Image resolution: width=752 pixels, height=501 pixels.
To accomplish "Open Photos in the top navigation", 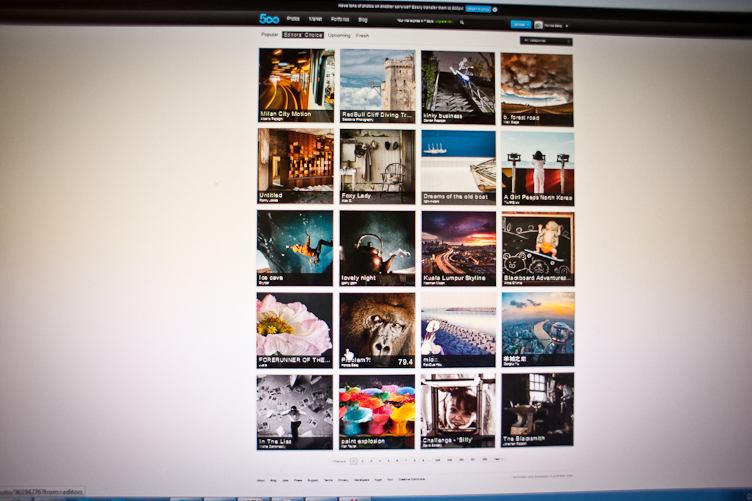I will (293, 19).
